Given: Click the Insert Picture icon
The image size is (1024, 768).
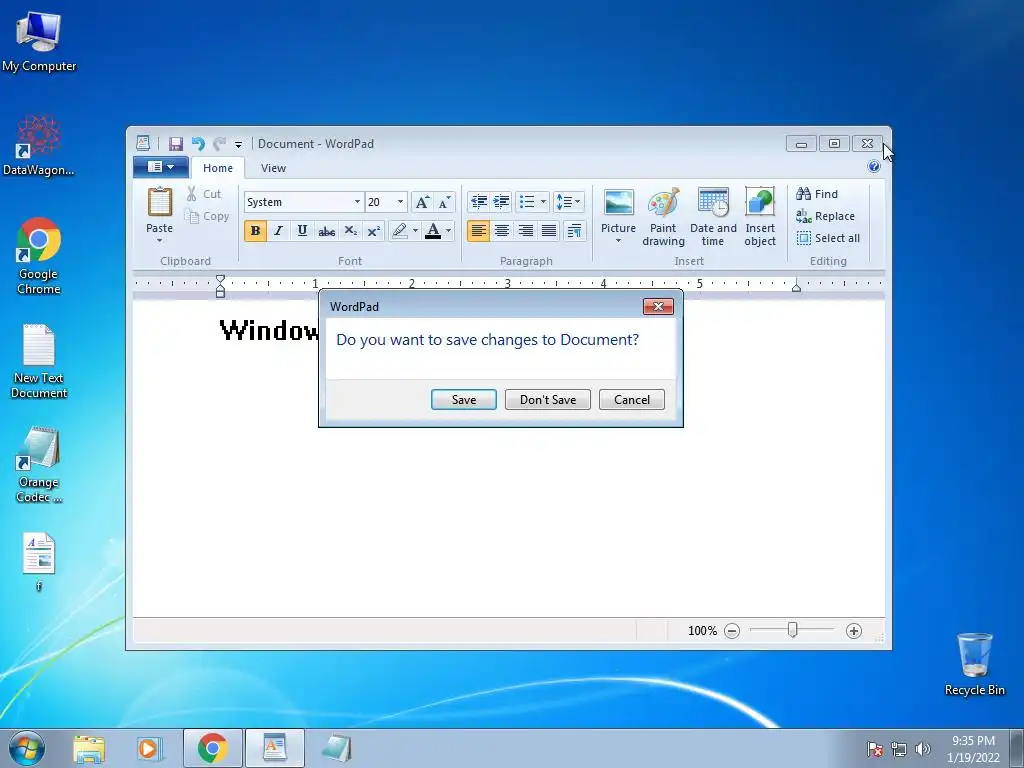Looking at the screenshot, I should pyautogui.click(x=618, y=203).
